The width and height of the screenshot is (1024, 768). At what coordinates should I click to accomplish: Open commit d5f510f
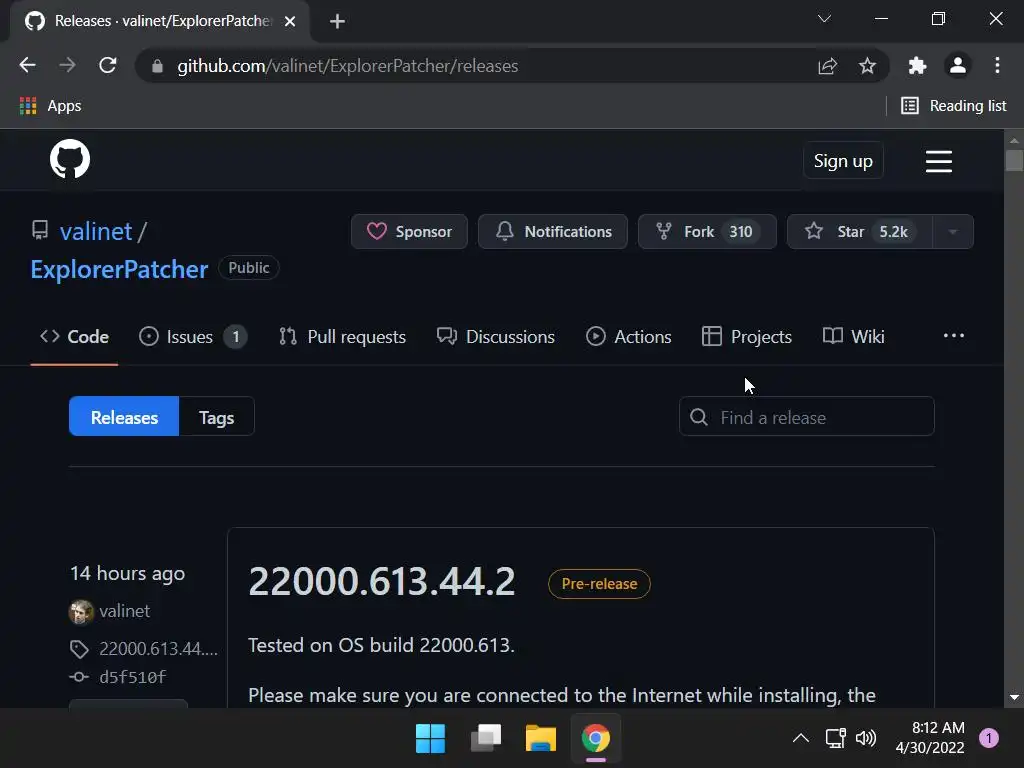[133, 677]
